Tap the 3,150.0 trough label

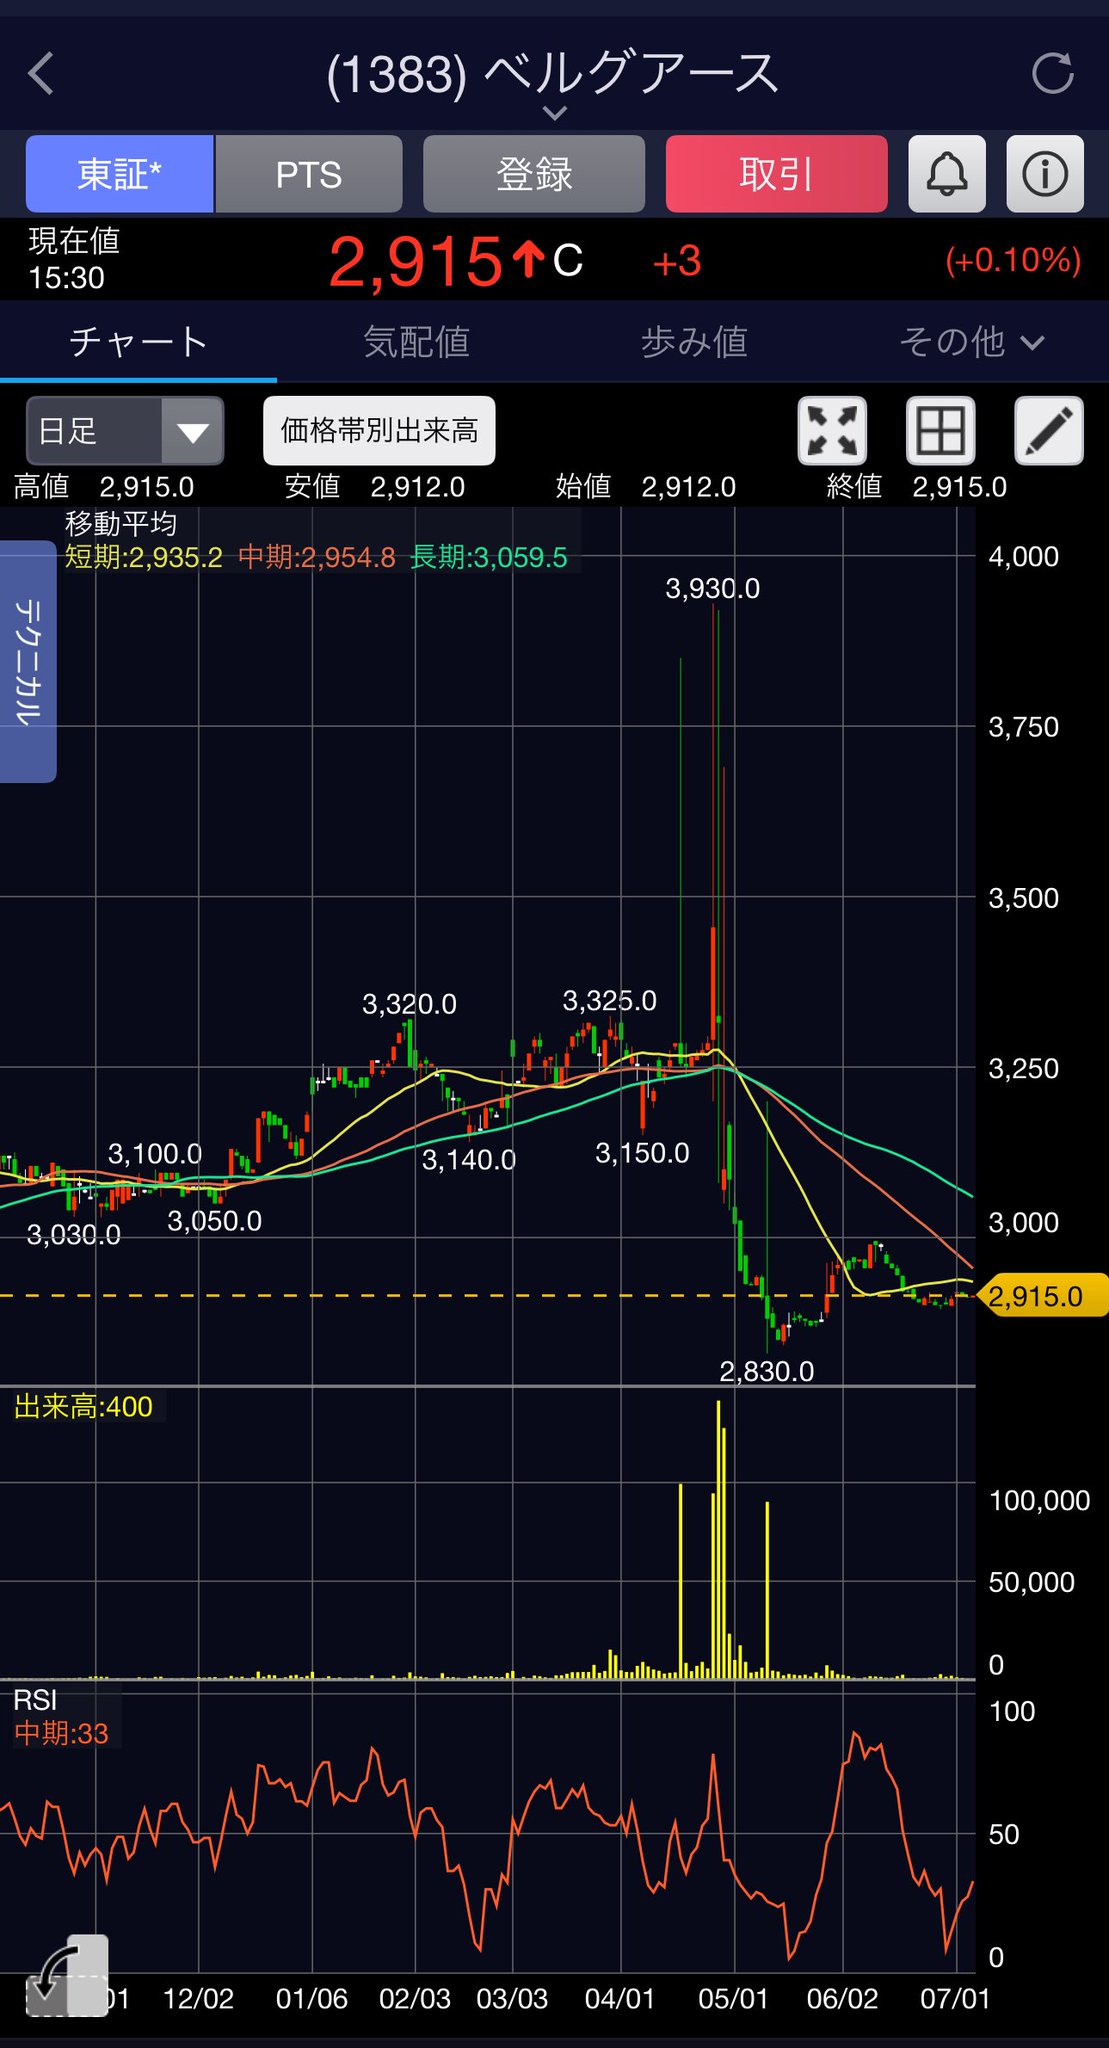coord(642,1153)
